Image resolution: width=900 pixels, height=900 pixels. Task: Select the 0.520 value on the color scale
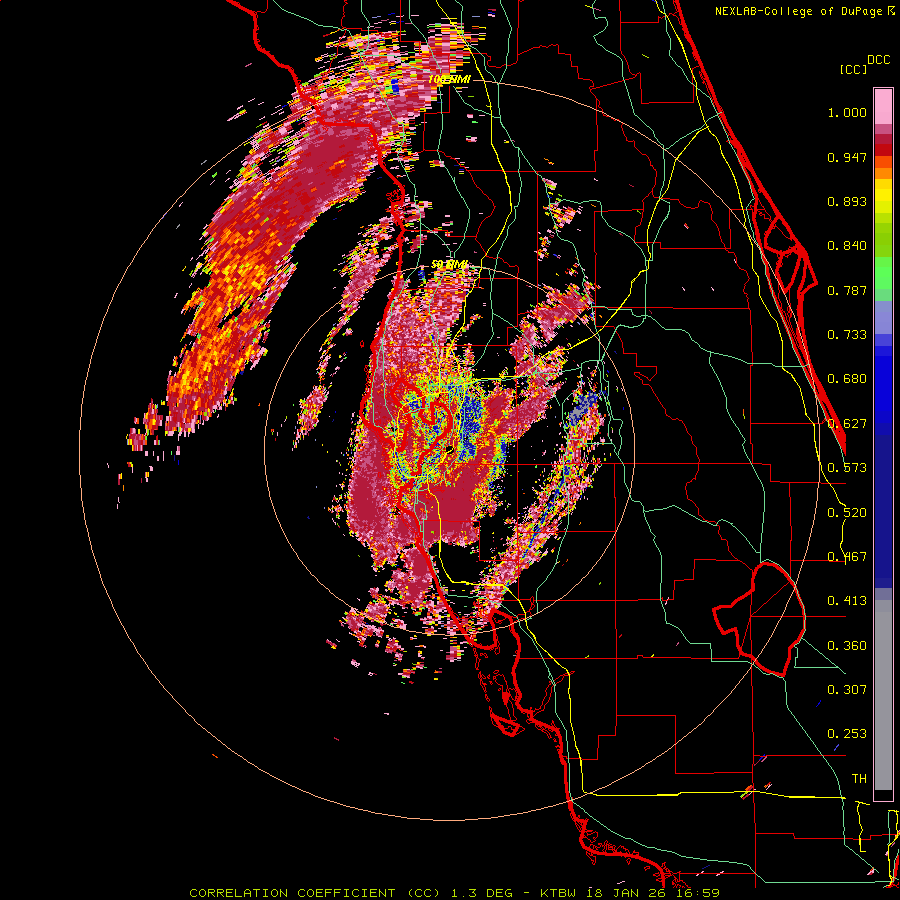tap(847, 513)
